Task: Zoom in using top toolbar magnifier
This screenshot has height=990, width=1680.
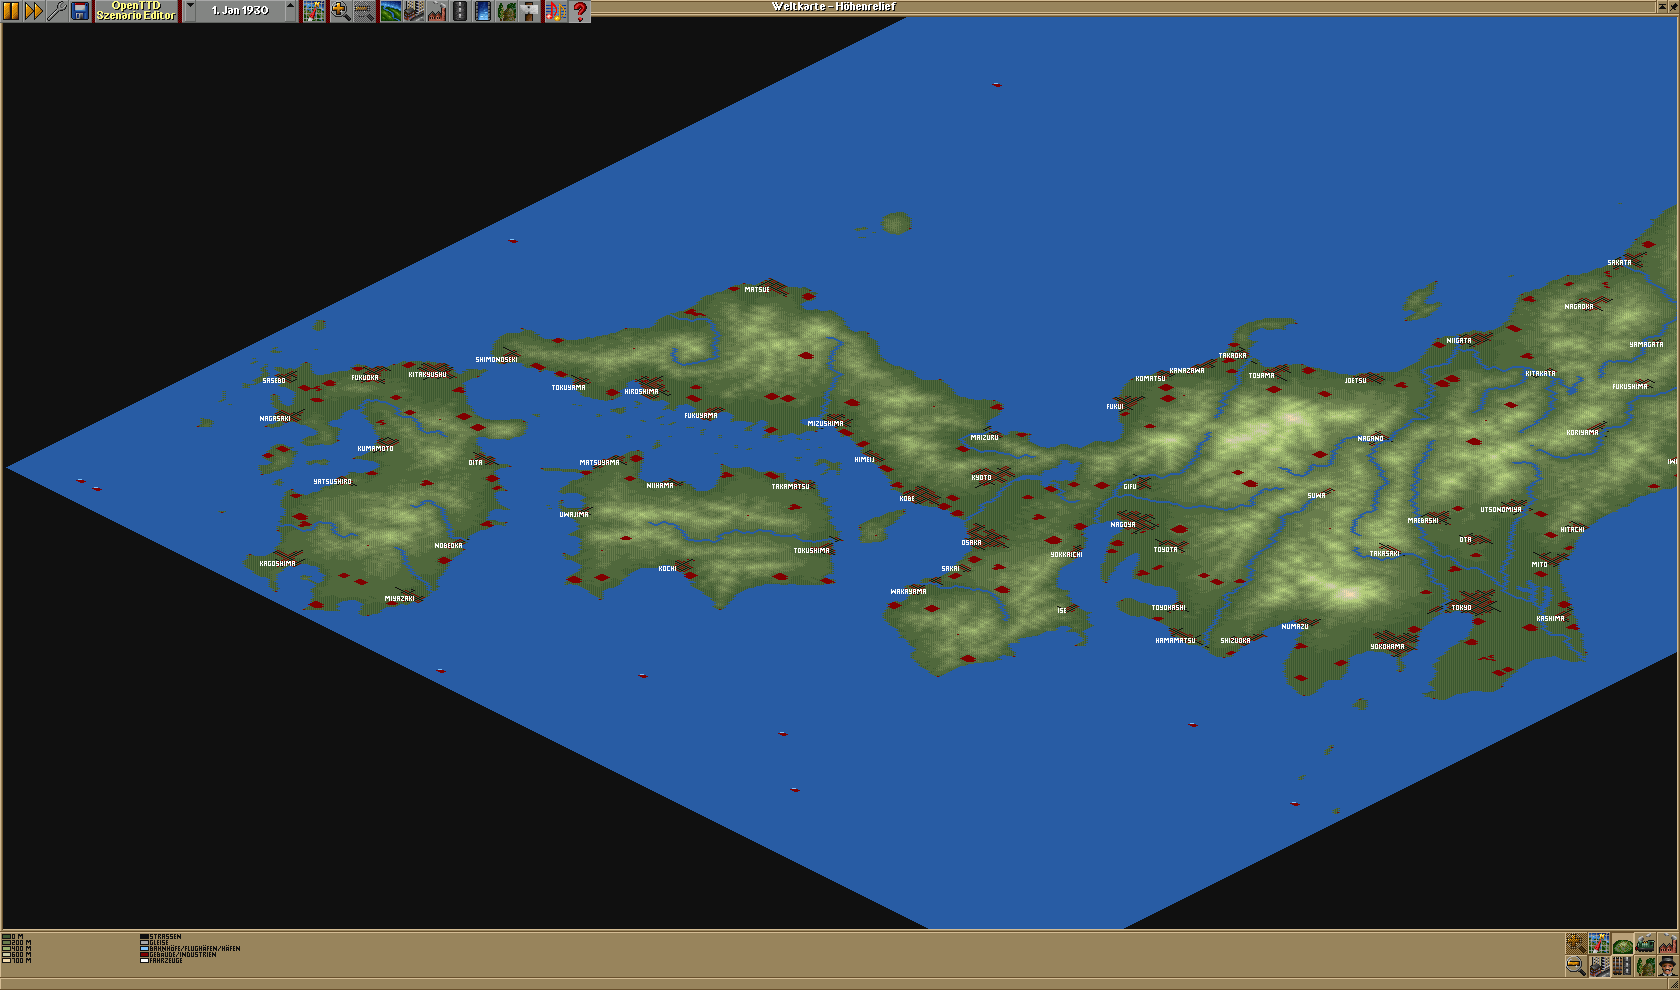Action: [340, 11]
